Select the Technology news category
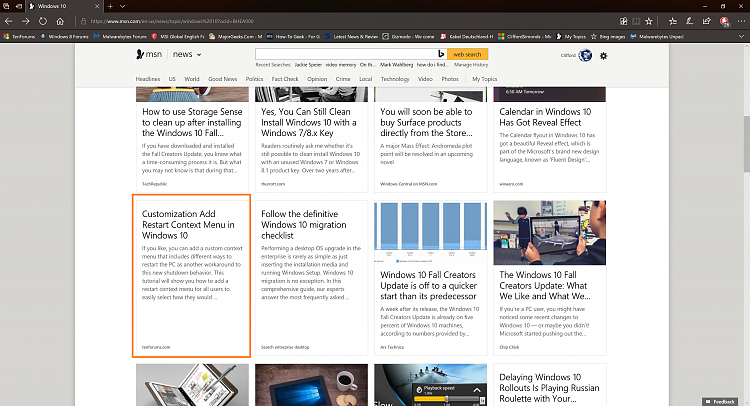Image resolution: width=750 pixels, height=406 pixels. (395, 79)
